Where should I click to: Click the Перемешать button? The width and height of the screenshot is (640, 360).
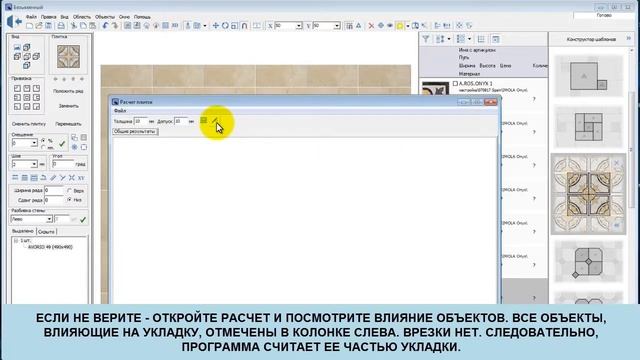click(68, 124)
